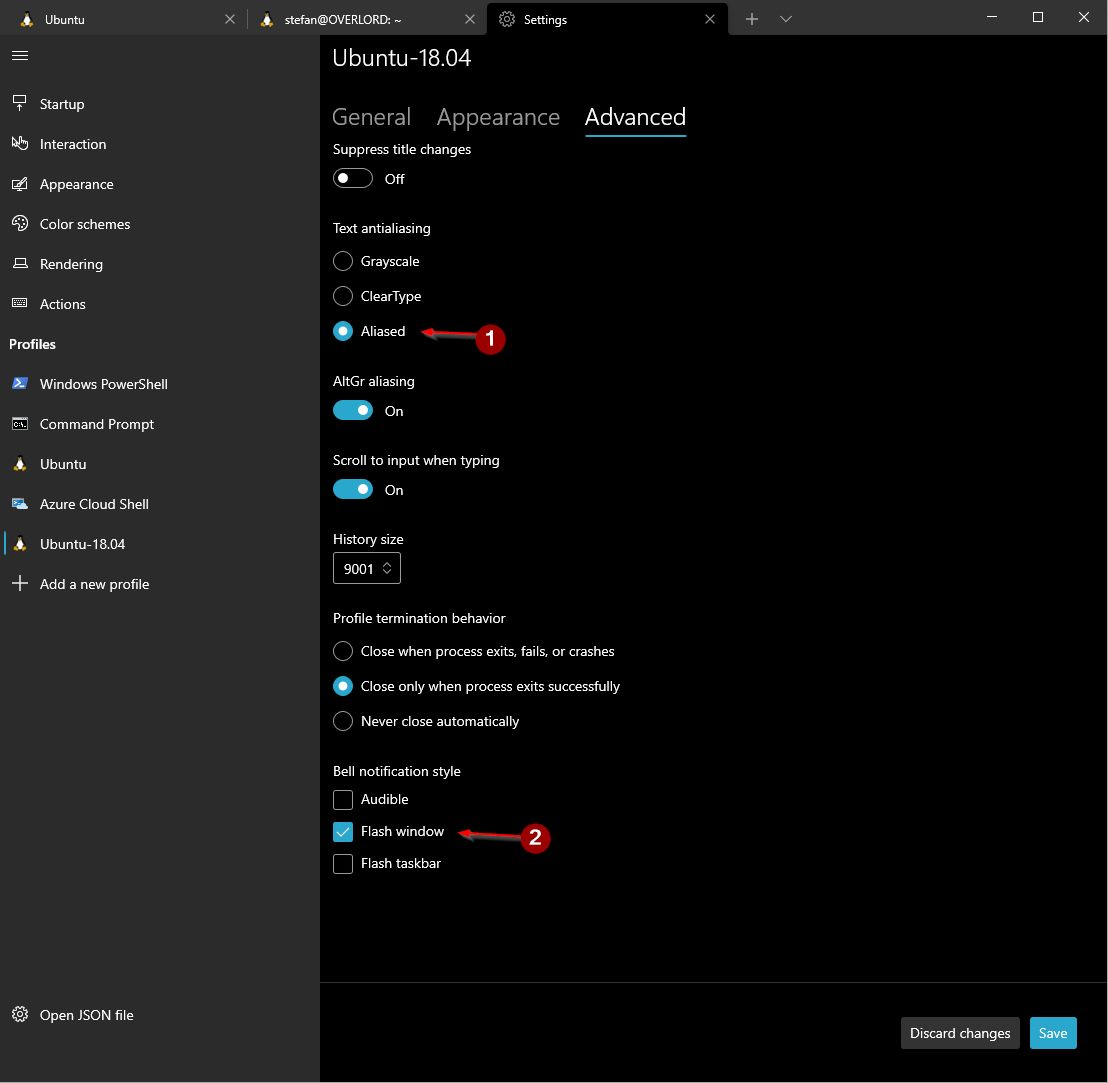
Task: Click the Windows PowerShell profile icon
Action: [20, 384]
